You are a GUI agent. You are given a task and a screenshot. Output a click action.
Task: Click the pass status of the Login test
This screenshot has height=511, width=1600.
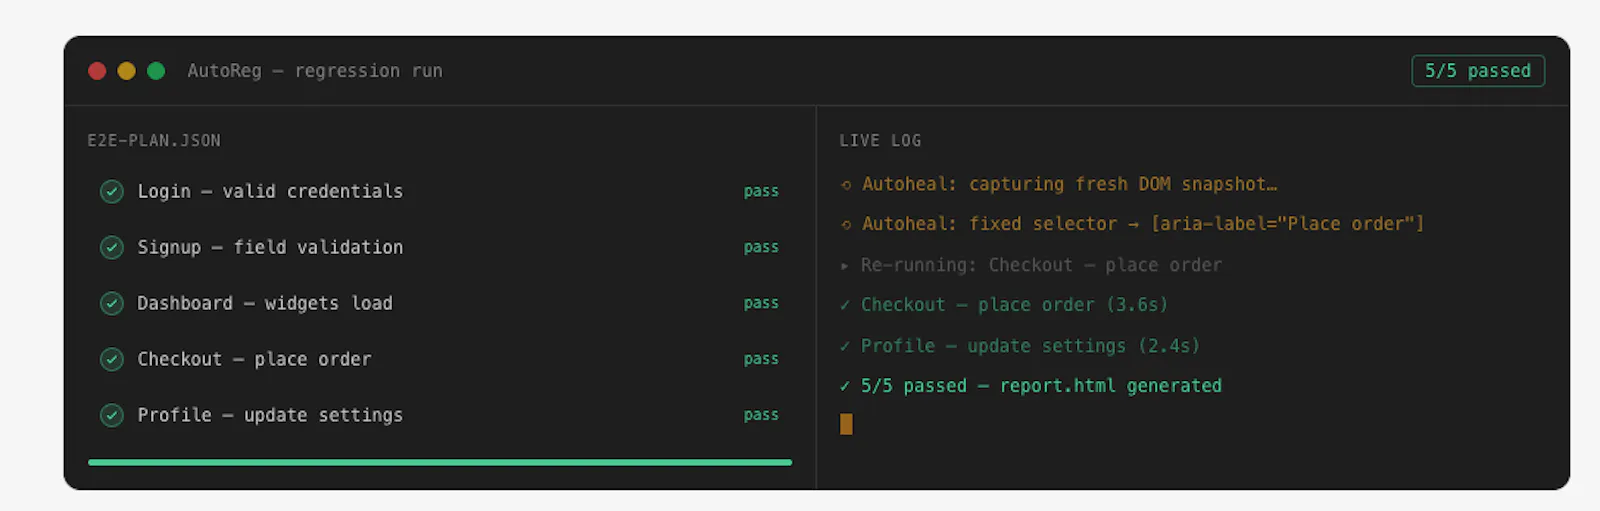pos(761,191)
